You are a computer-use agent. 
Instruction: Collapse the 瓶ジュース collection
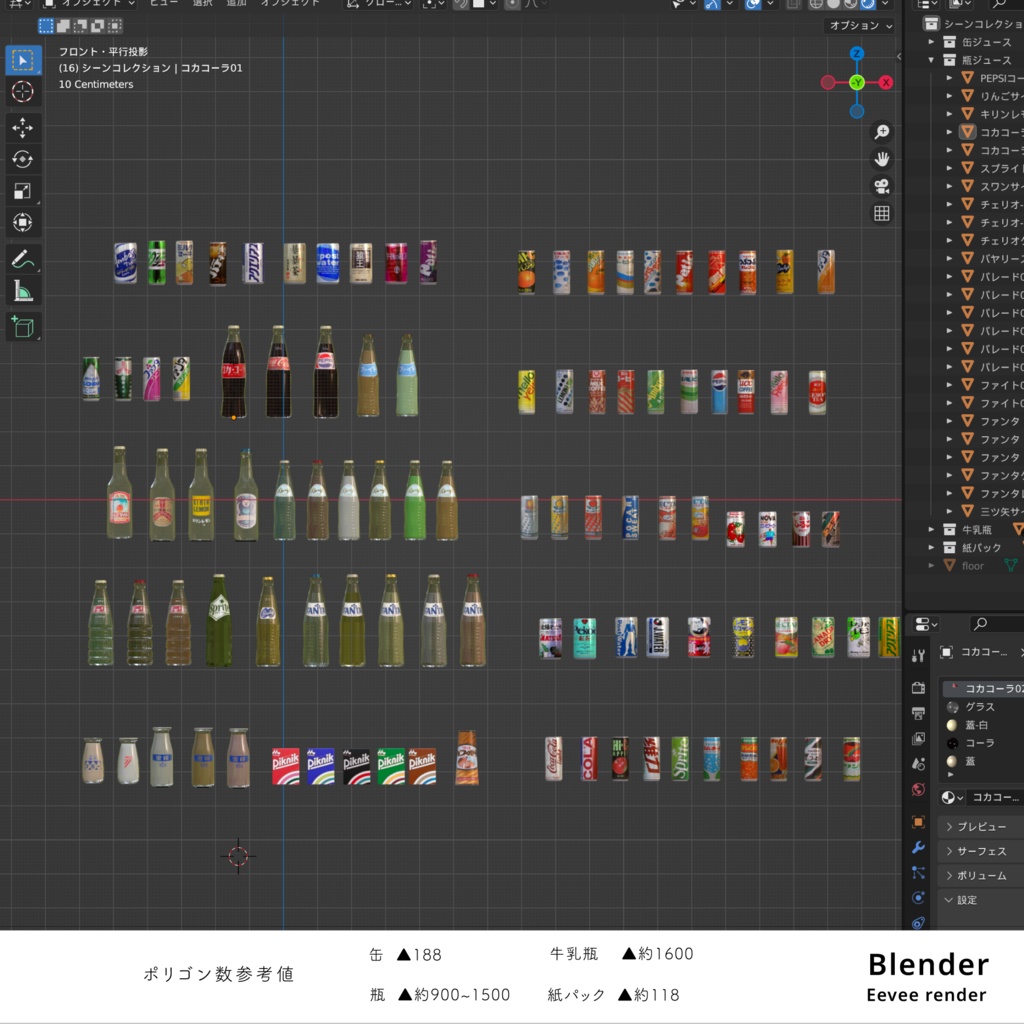tap(931, 58)
